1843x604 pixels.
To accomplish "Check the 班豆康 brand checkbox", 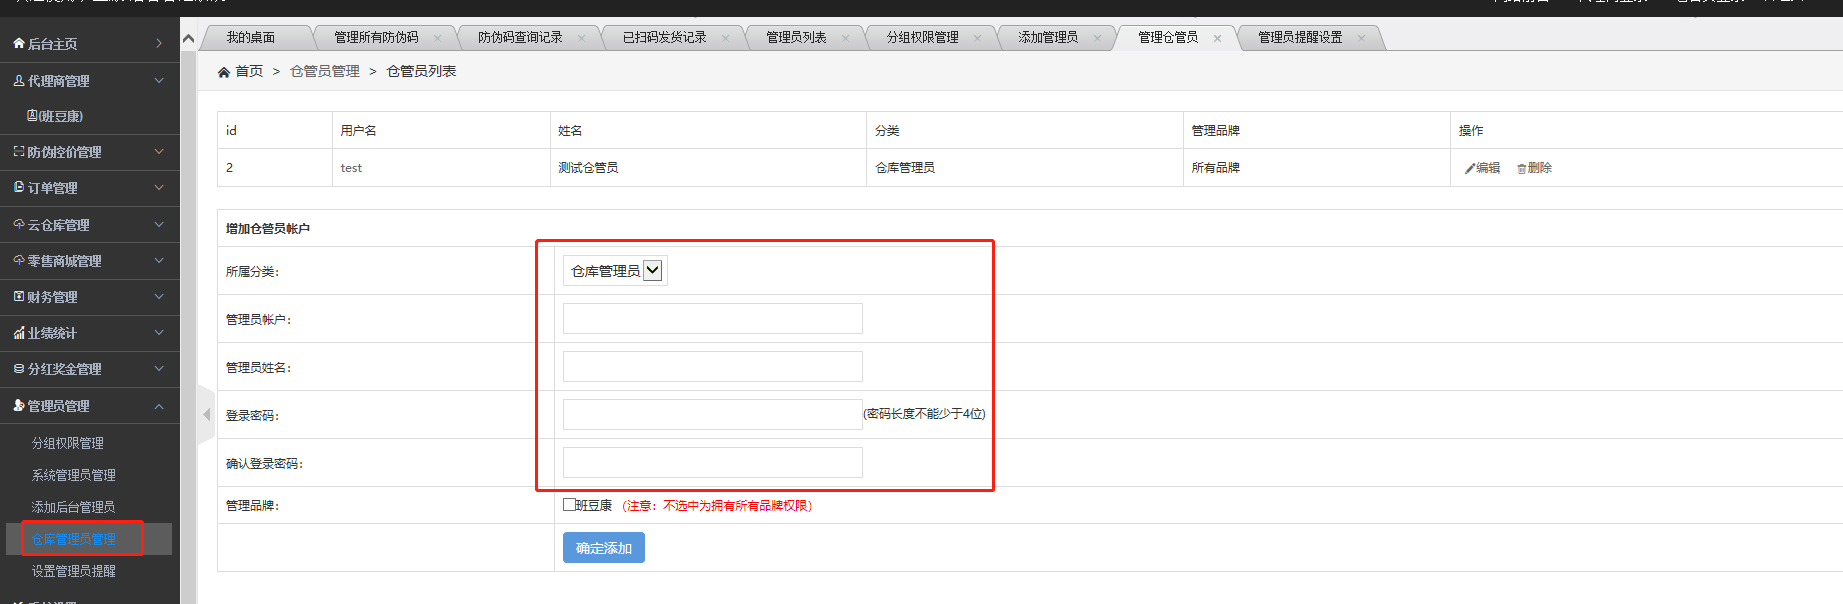I will click(x=569, y=505).
